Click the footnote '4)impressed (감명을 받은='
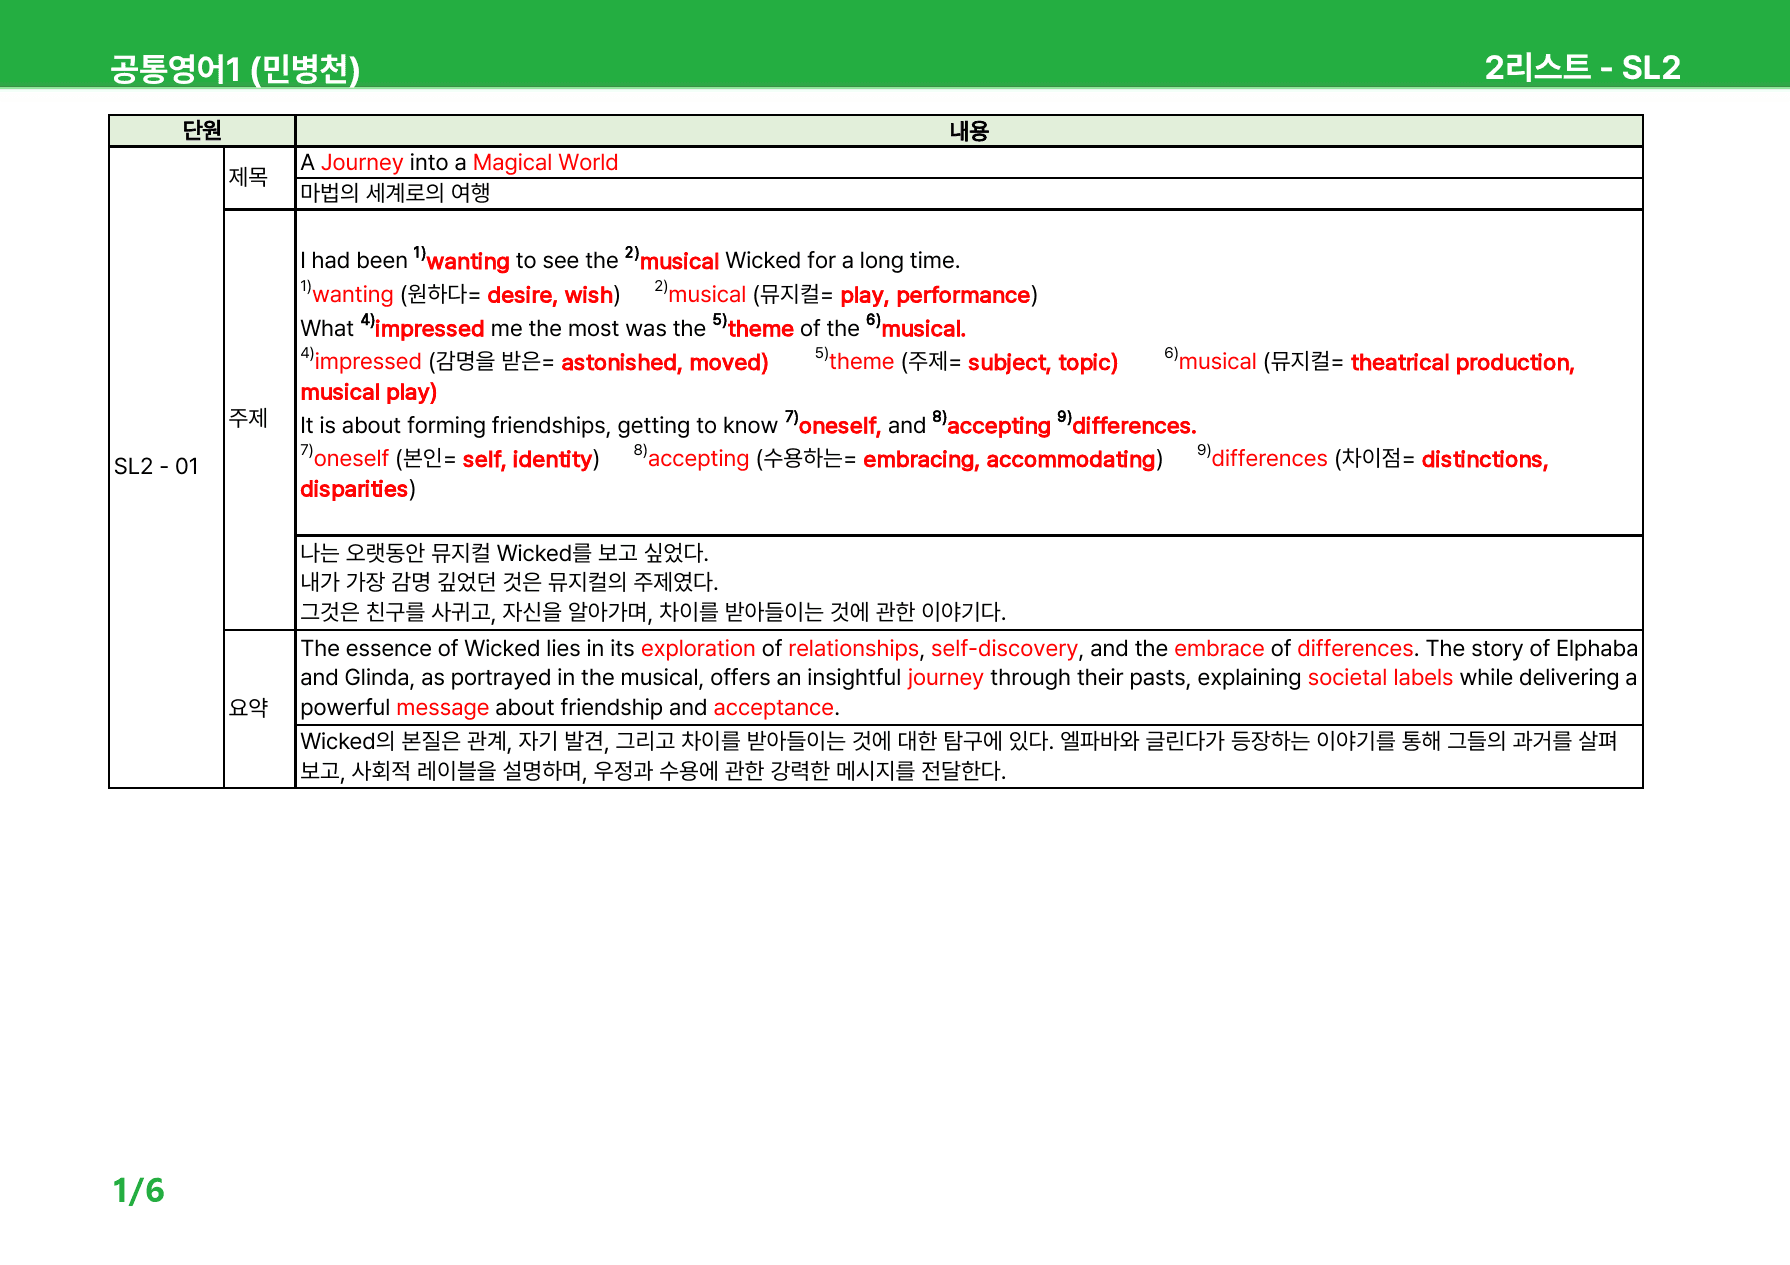The height and width of the screenshot is (1265, 1790). [x=427, y=361]
